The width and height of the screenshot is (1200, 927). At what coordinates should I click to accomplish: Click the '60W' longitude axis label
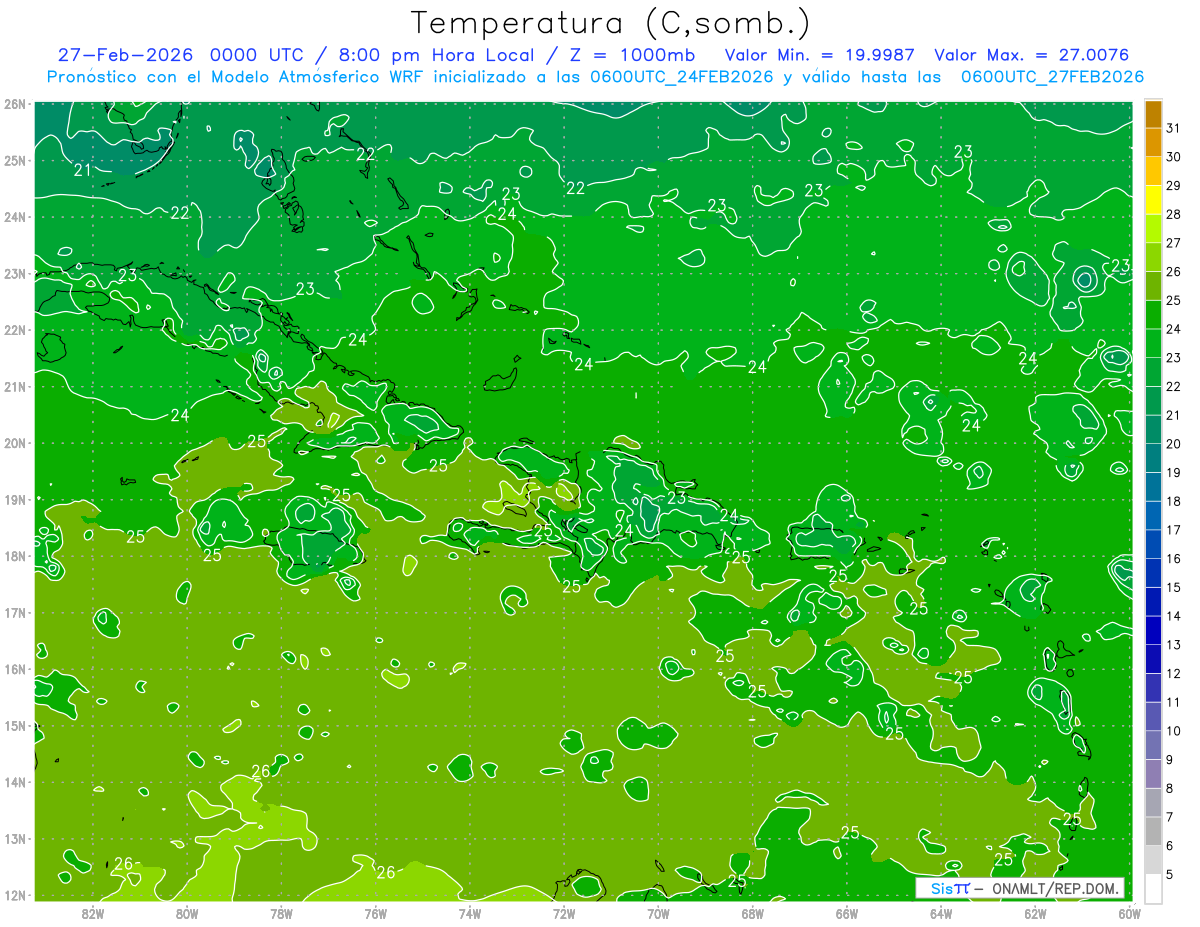pyautogui.click(x=1130, y=912)
